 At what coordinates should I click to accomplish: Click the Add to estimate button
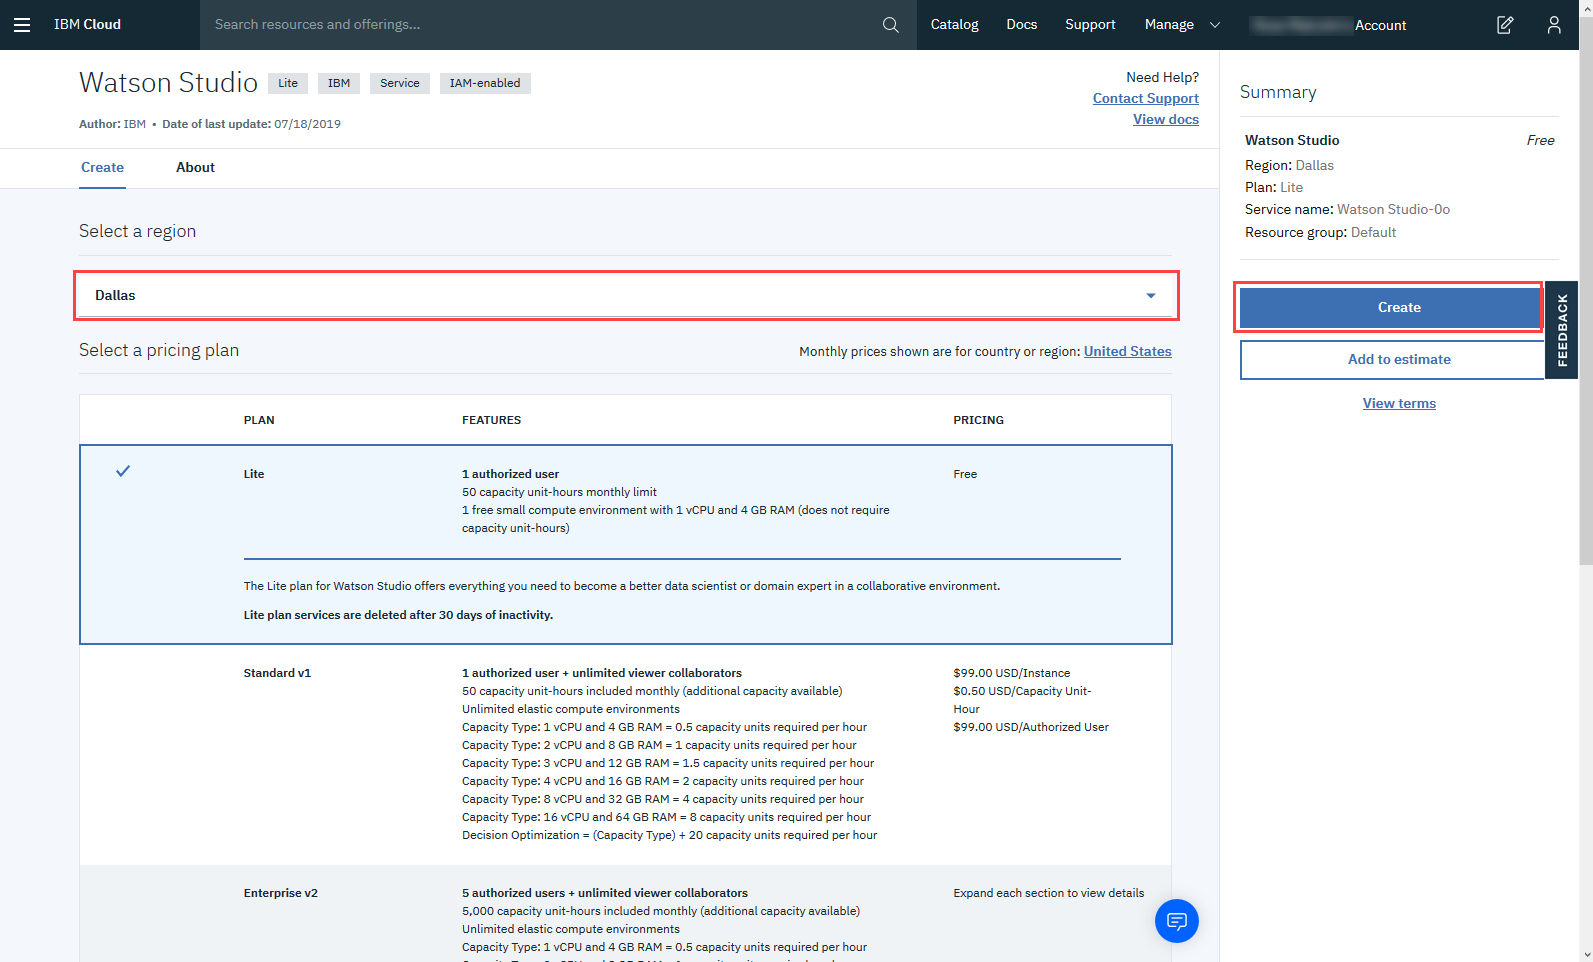(x=1398, y=360)
